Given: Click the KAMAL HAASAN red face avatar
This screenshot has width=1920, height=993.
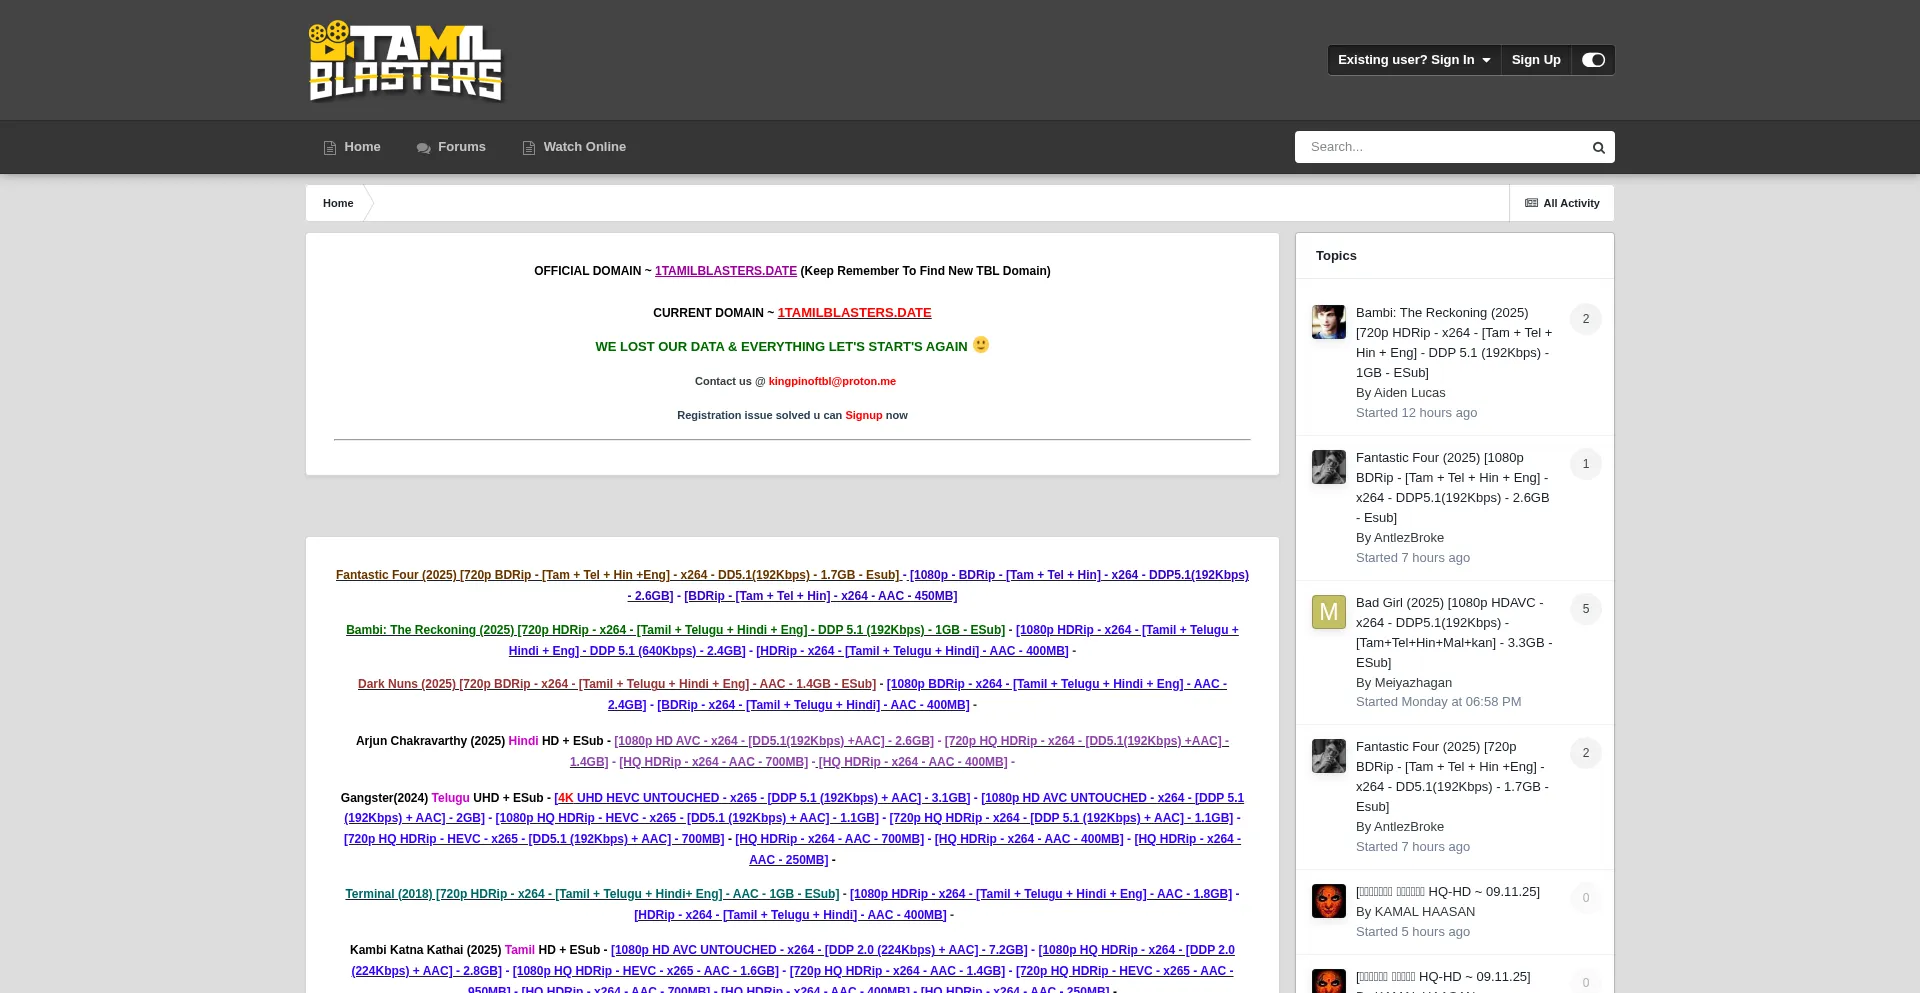Looking at the screenshot, I should click(x=1328, y=901).
